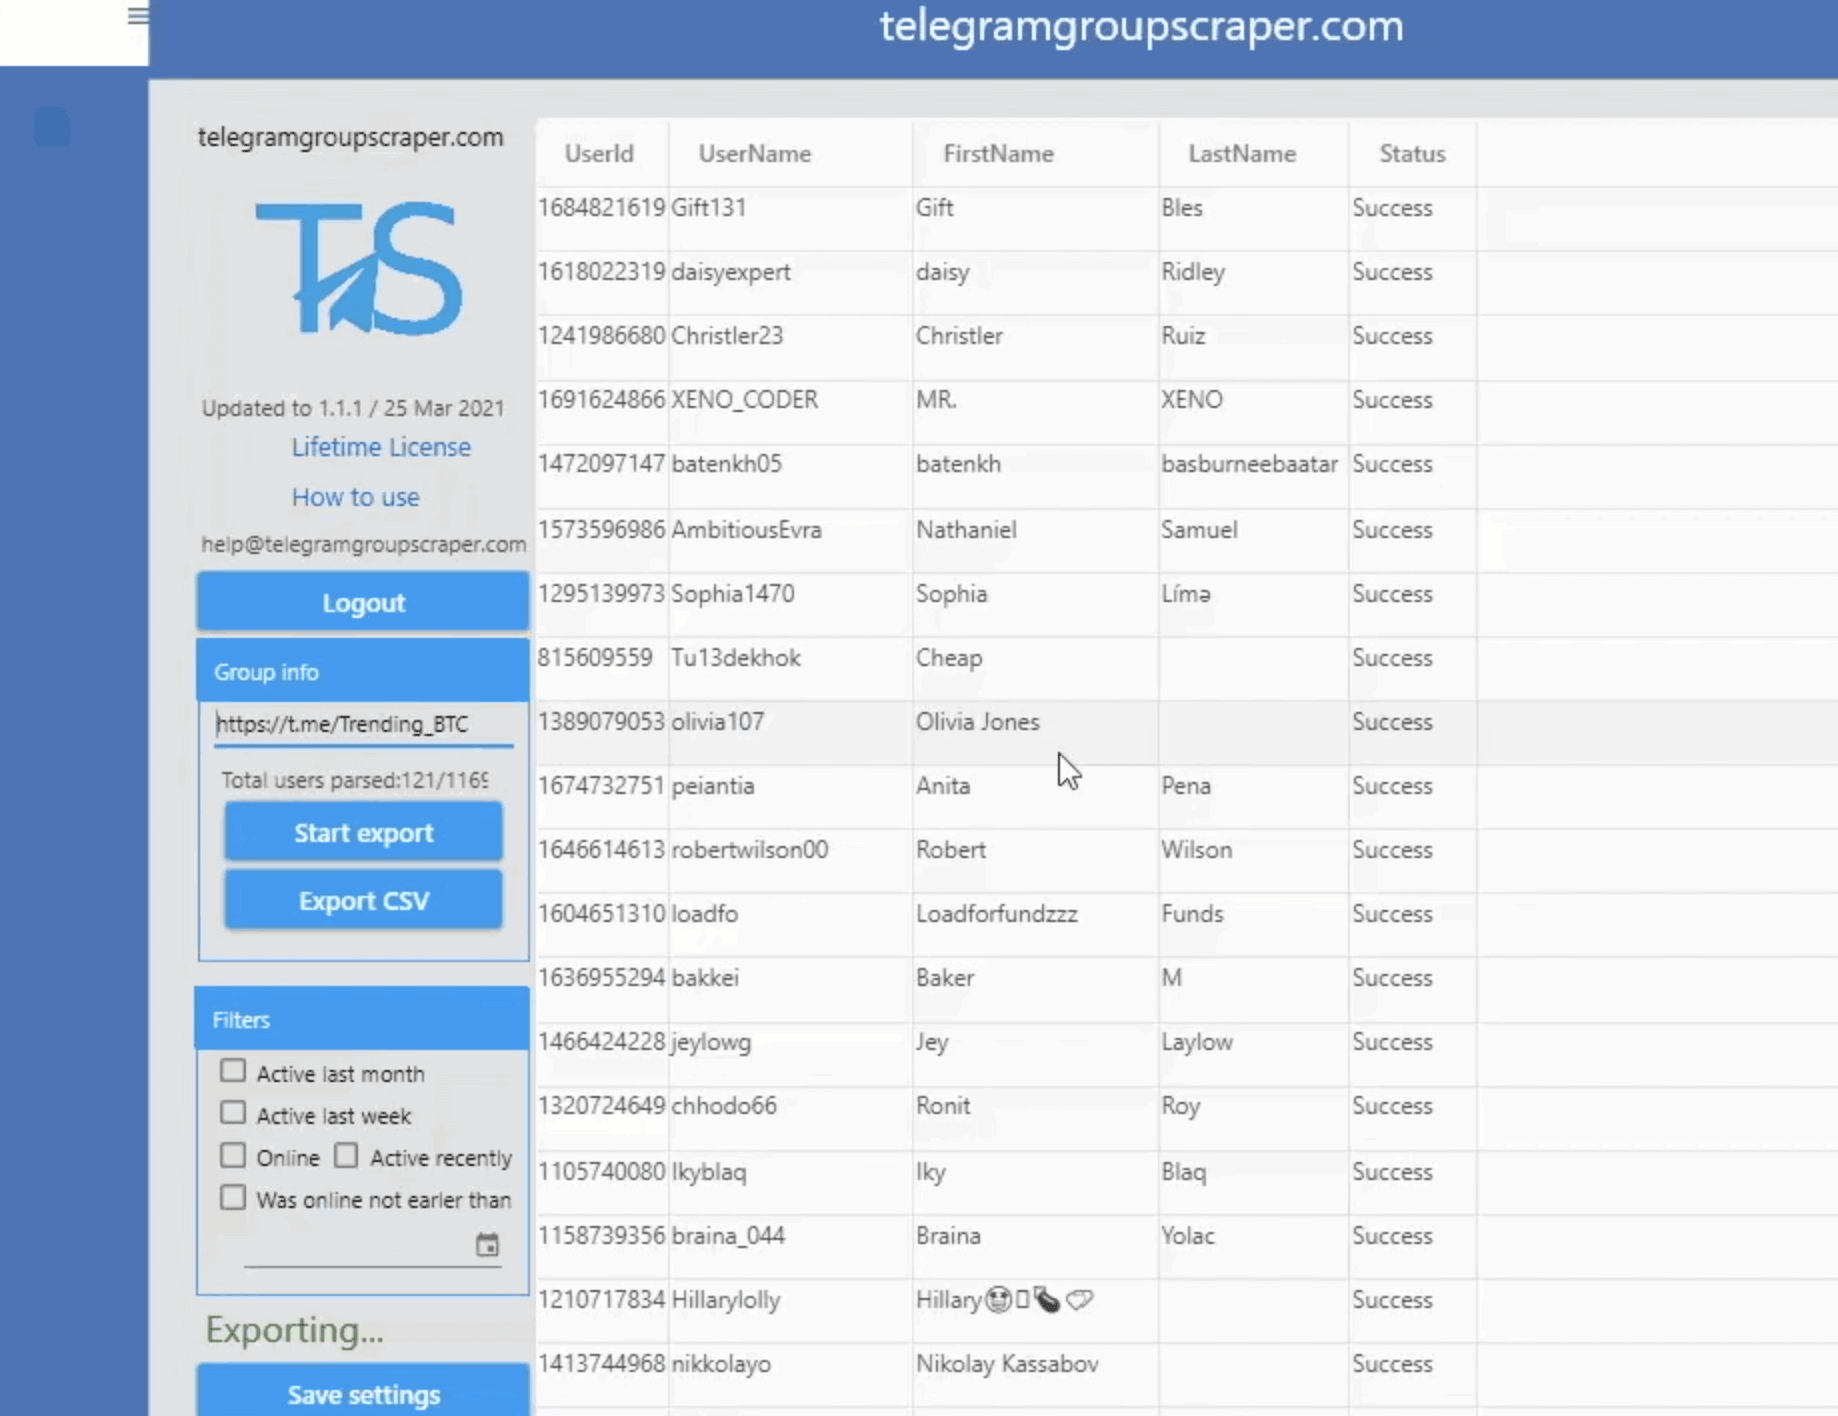Check the Online filter checkbox

tap(233, 1156)
